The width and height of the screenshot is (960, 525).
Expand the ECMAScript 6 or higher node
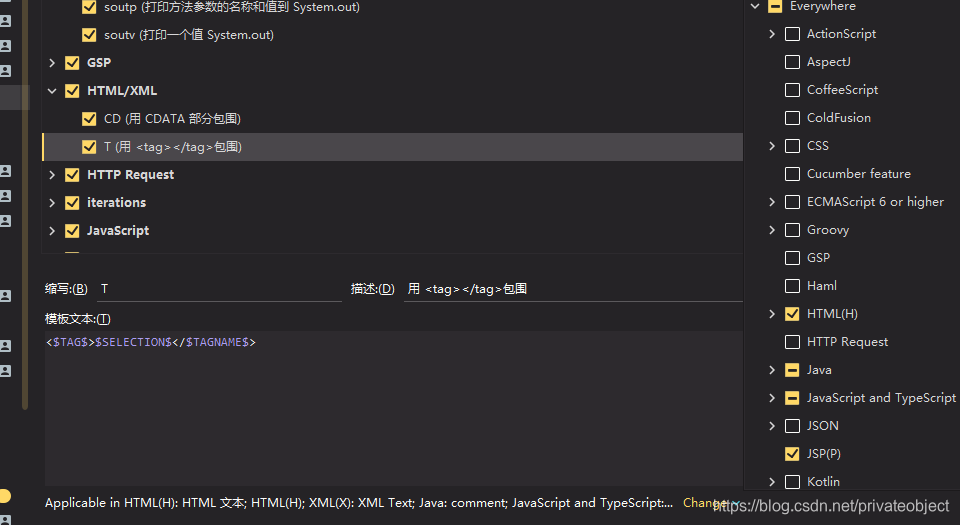pyautogui.click(x=772, y=202)
